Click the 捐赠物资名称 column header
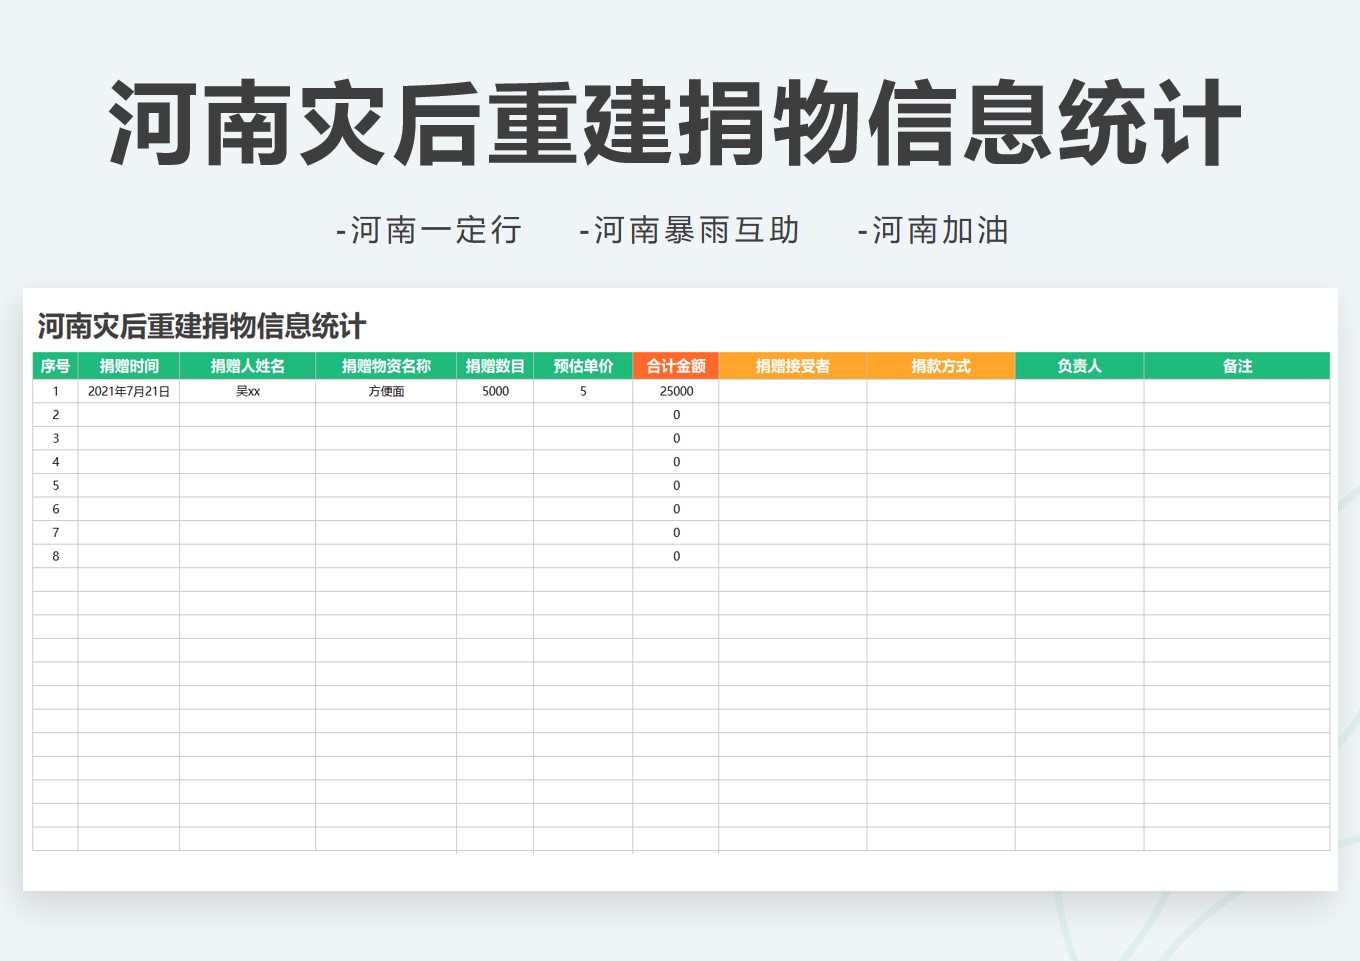Image resolution: width=1360 pixels, height=961 pixels. (x=389, y=366)
